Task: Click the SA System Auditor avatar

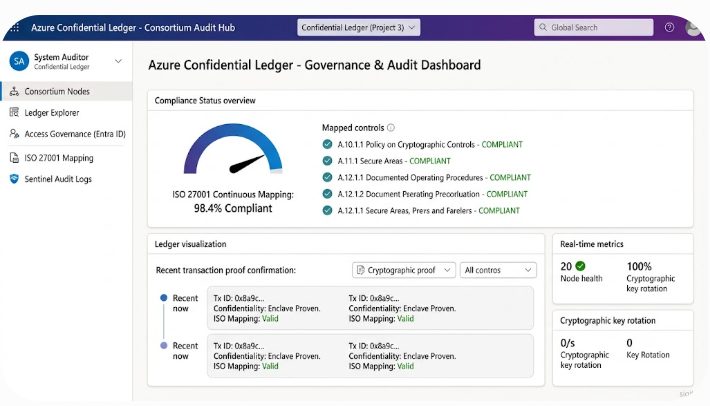Action: pos(19,61)
